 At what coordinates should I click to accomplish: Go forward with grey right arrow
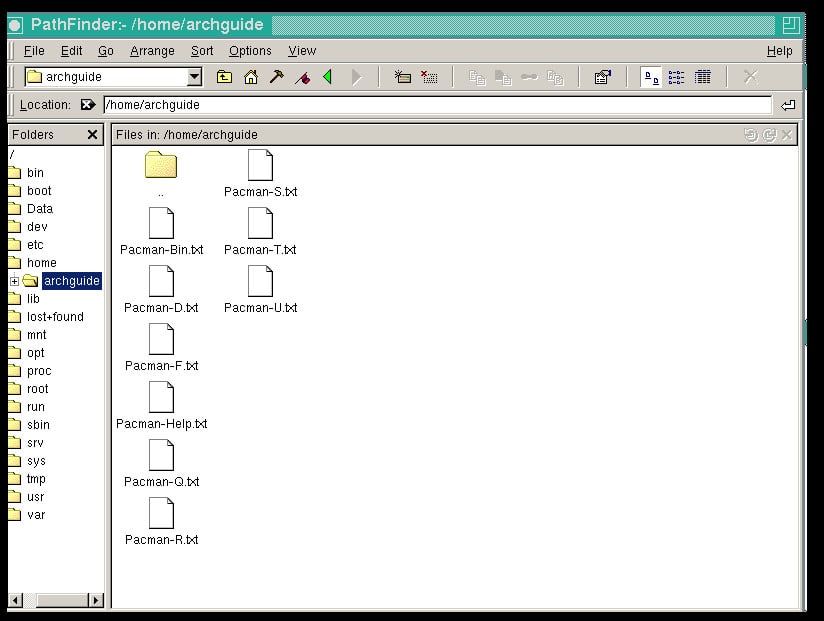[356, 77]
